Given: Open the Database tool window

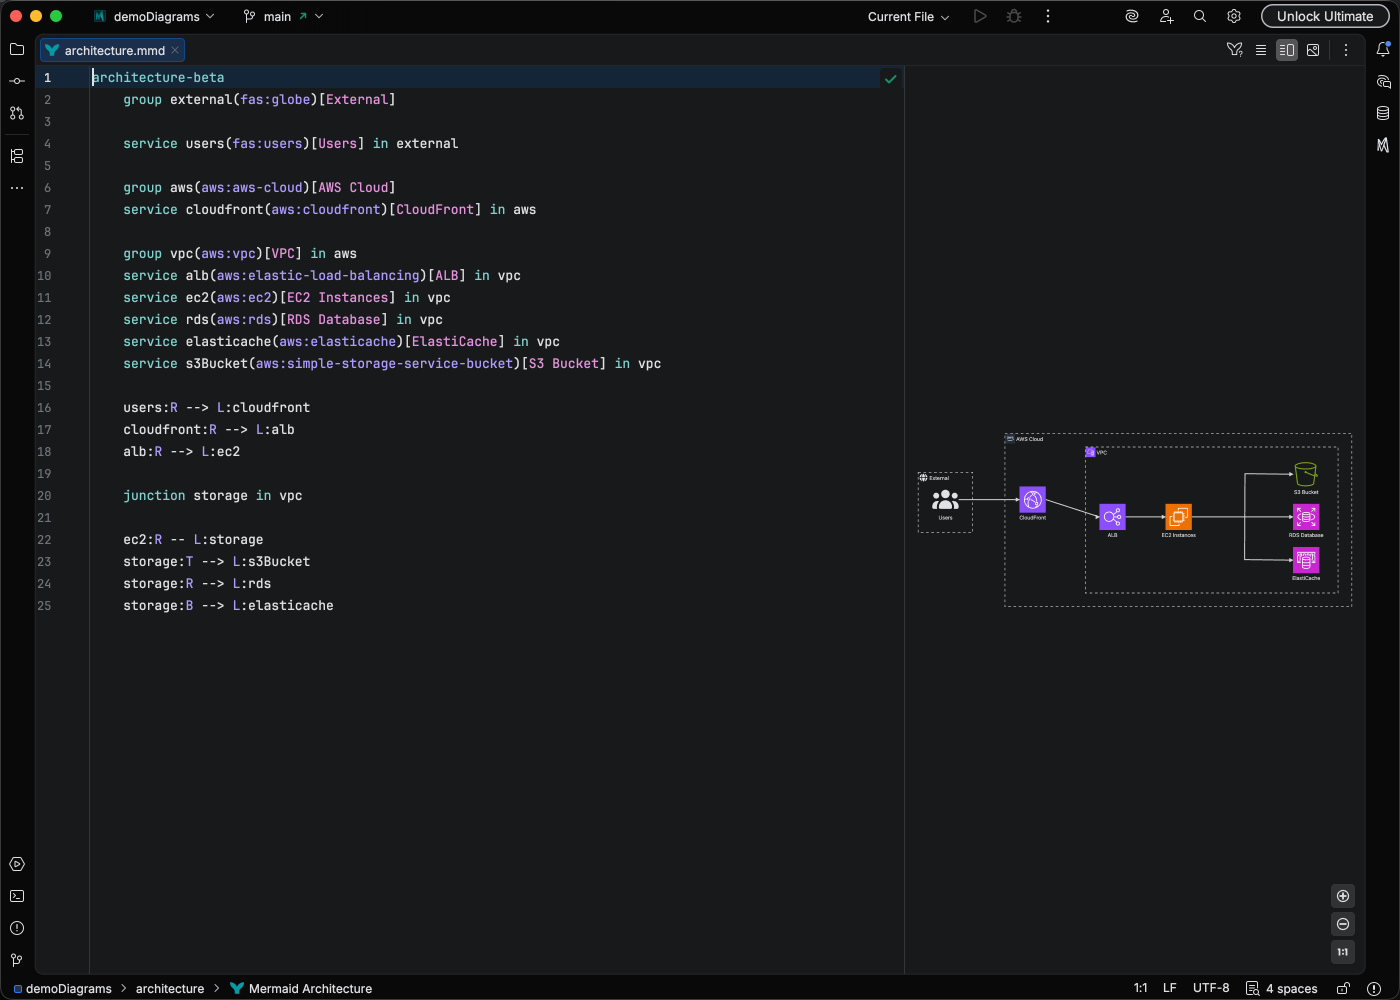Looking at the screenshot, I should coord(1383,113).
